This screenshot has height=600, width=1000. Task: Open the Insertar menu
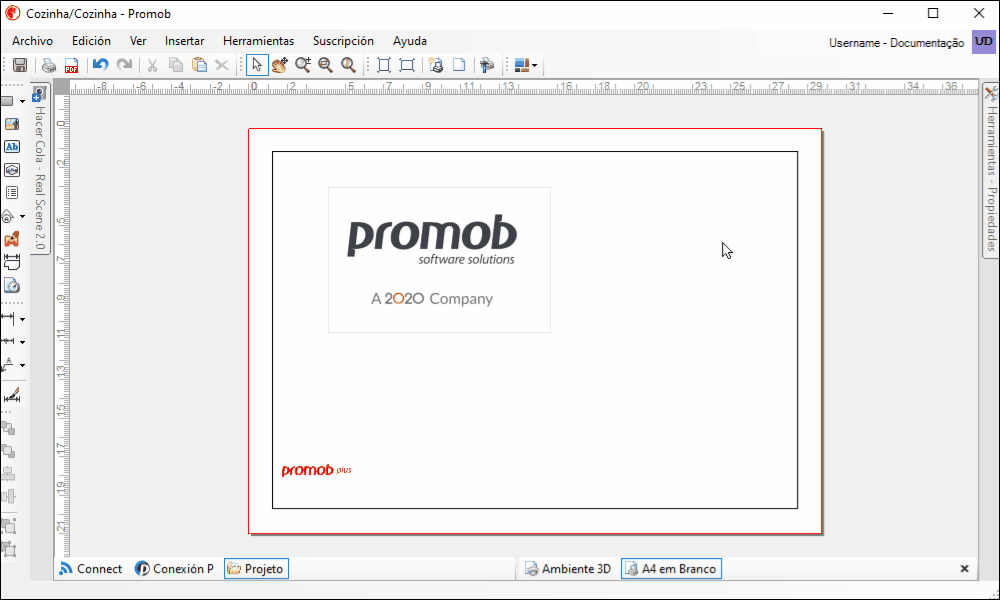click(x=184, y=41)
